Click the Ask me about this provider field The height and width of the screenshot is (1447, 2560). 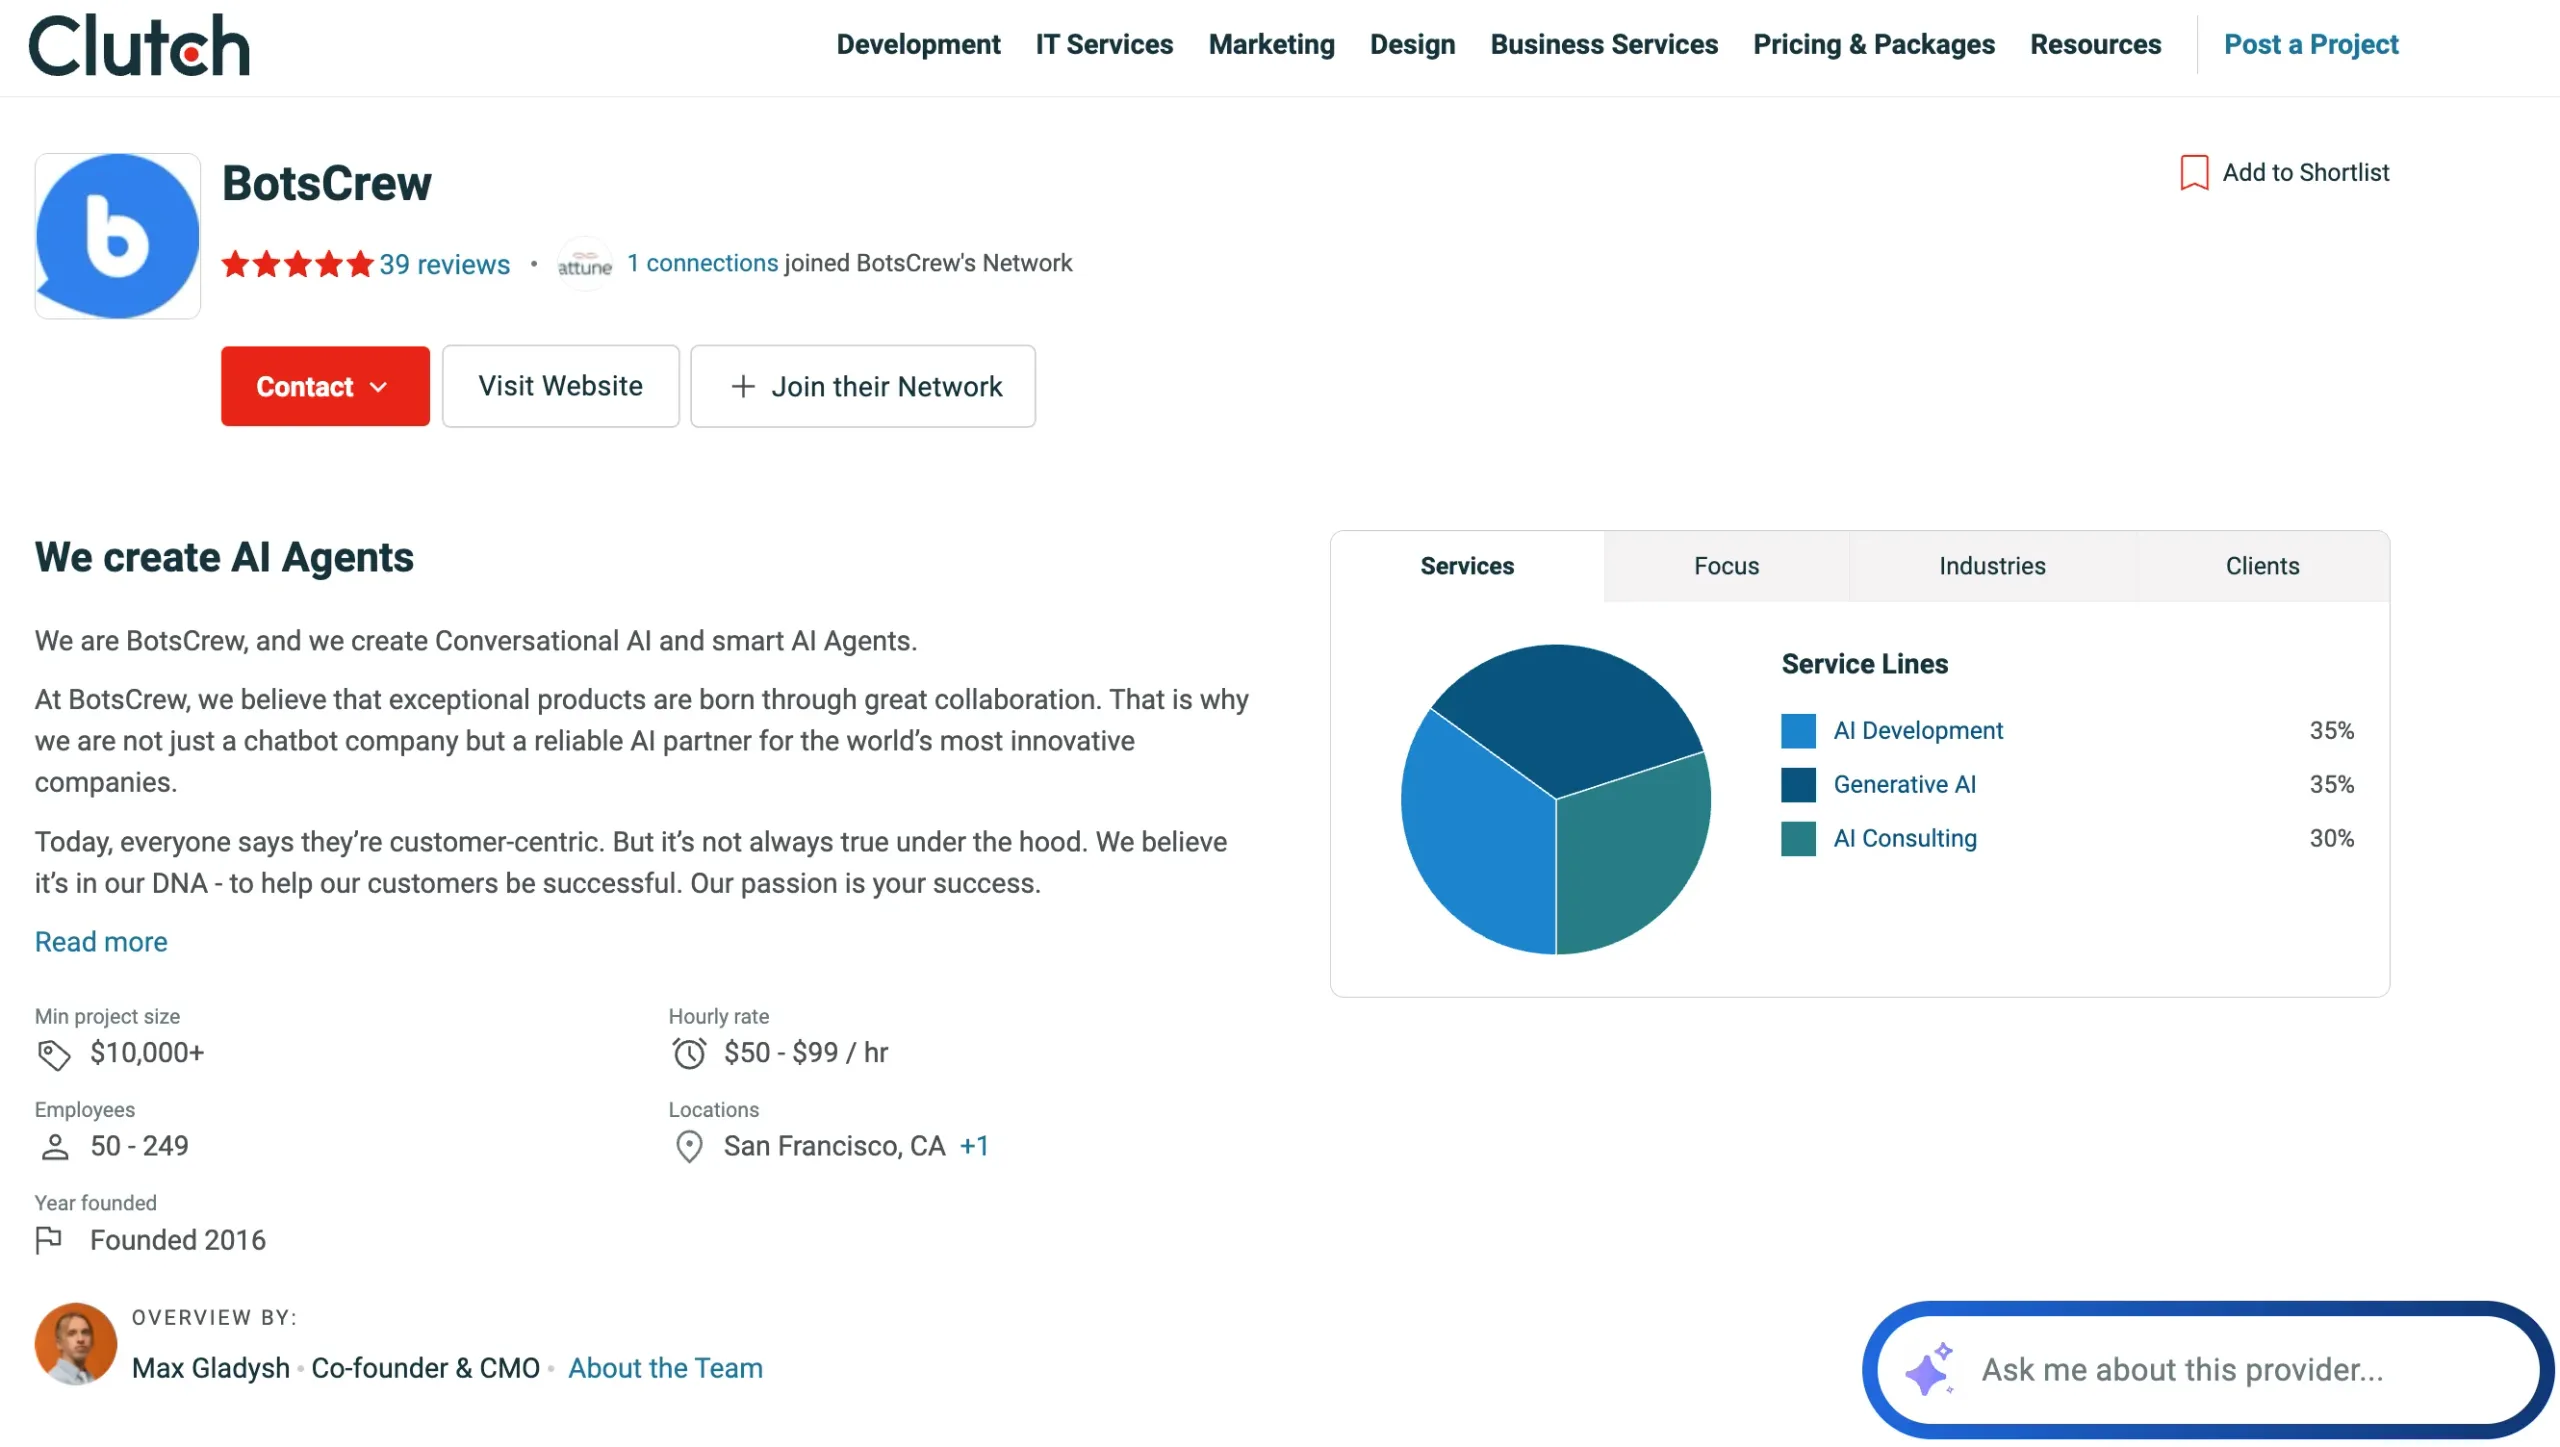2180,1370
